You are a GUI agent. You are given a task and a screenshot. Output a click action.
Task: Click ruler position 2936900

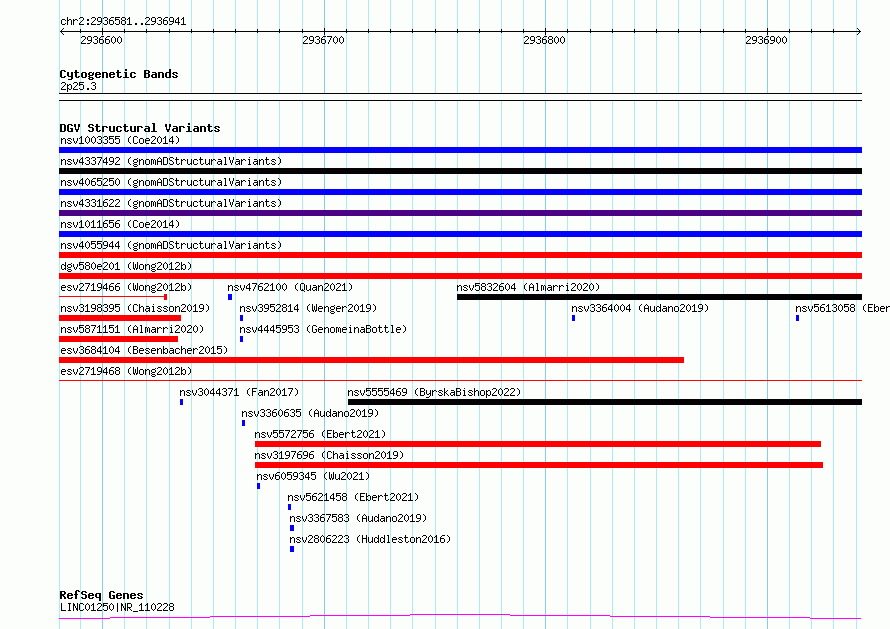[x=766, y=40]
